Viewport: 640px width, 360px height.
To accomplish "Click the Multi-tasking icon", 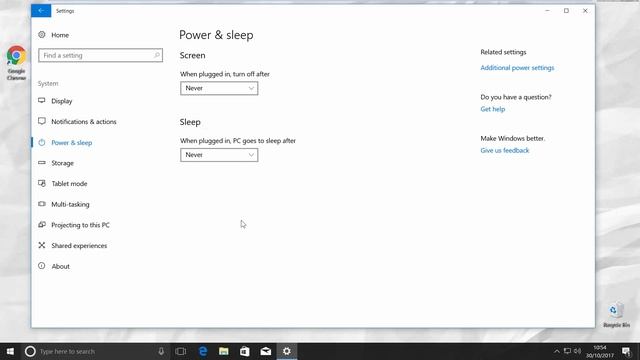I will click(42, 204).
